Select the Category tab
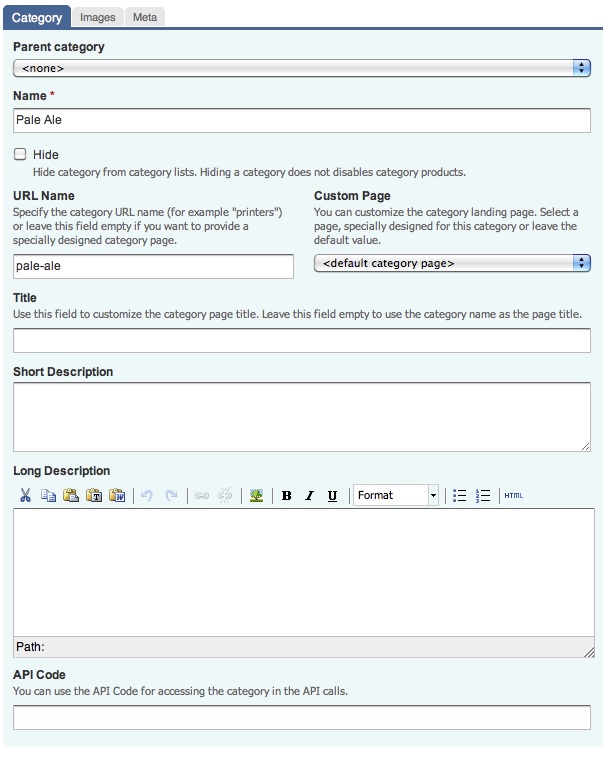This screenshot has height=759, width=612. [37, 17]
